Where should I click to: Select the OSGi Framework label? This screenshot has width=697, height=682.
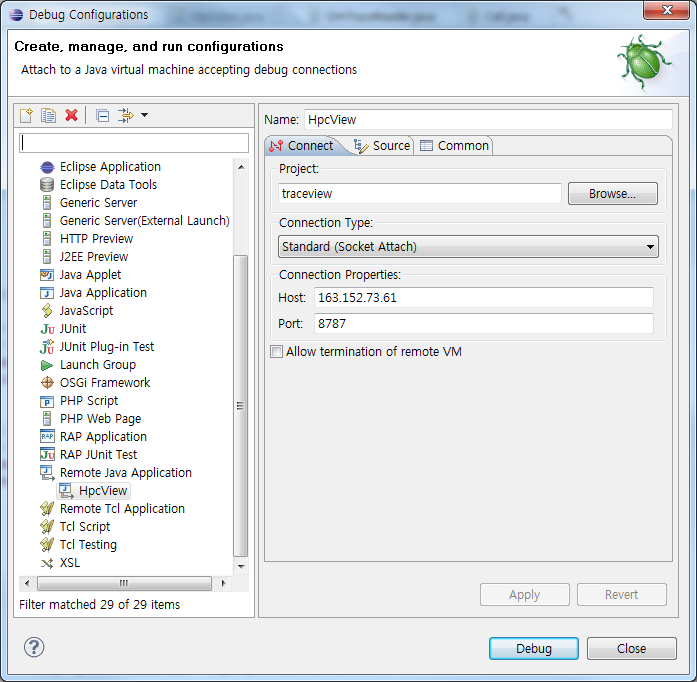pyautogui.click(x=105, y=383)
